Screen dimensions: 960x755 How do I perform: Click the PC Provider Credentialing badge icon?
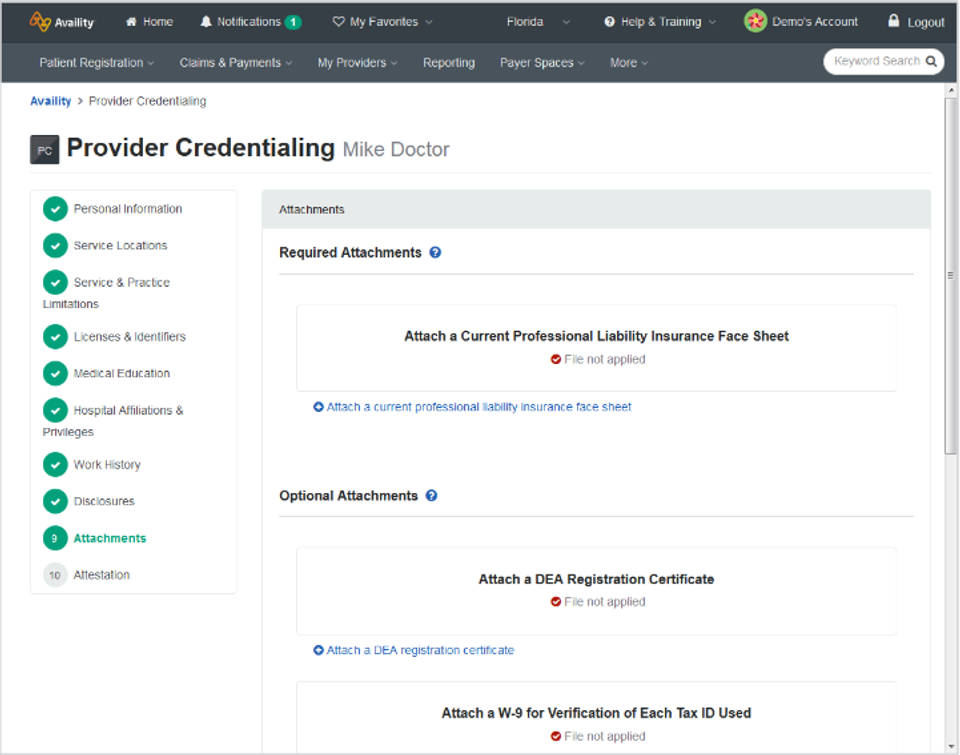(44, 149)
